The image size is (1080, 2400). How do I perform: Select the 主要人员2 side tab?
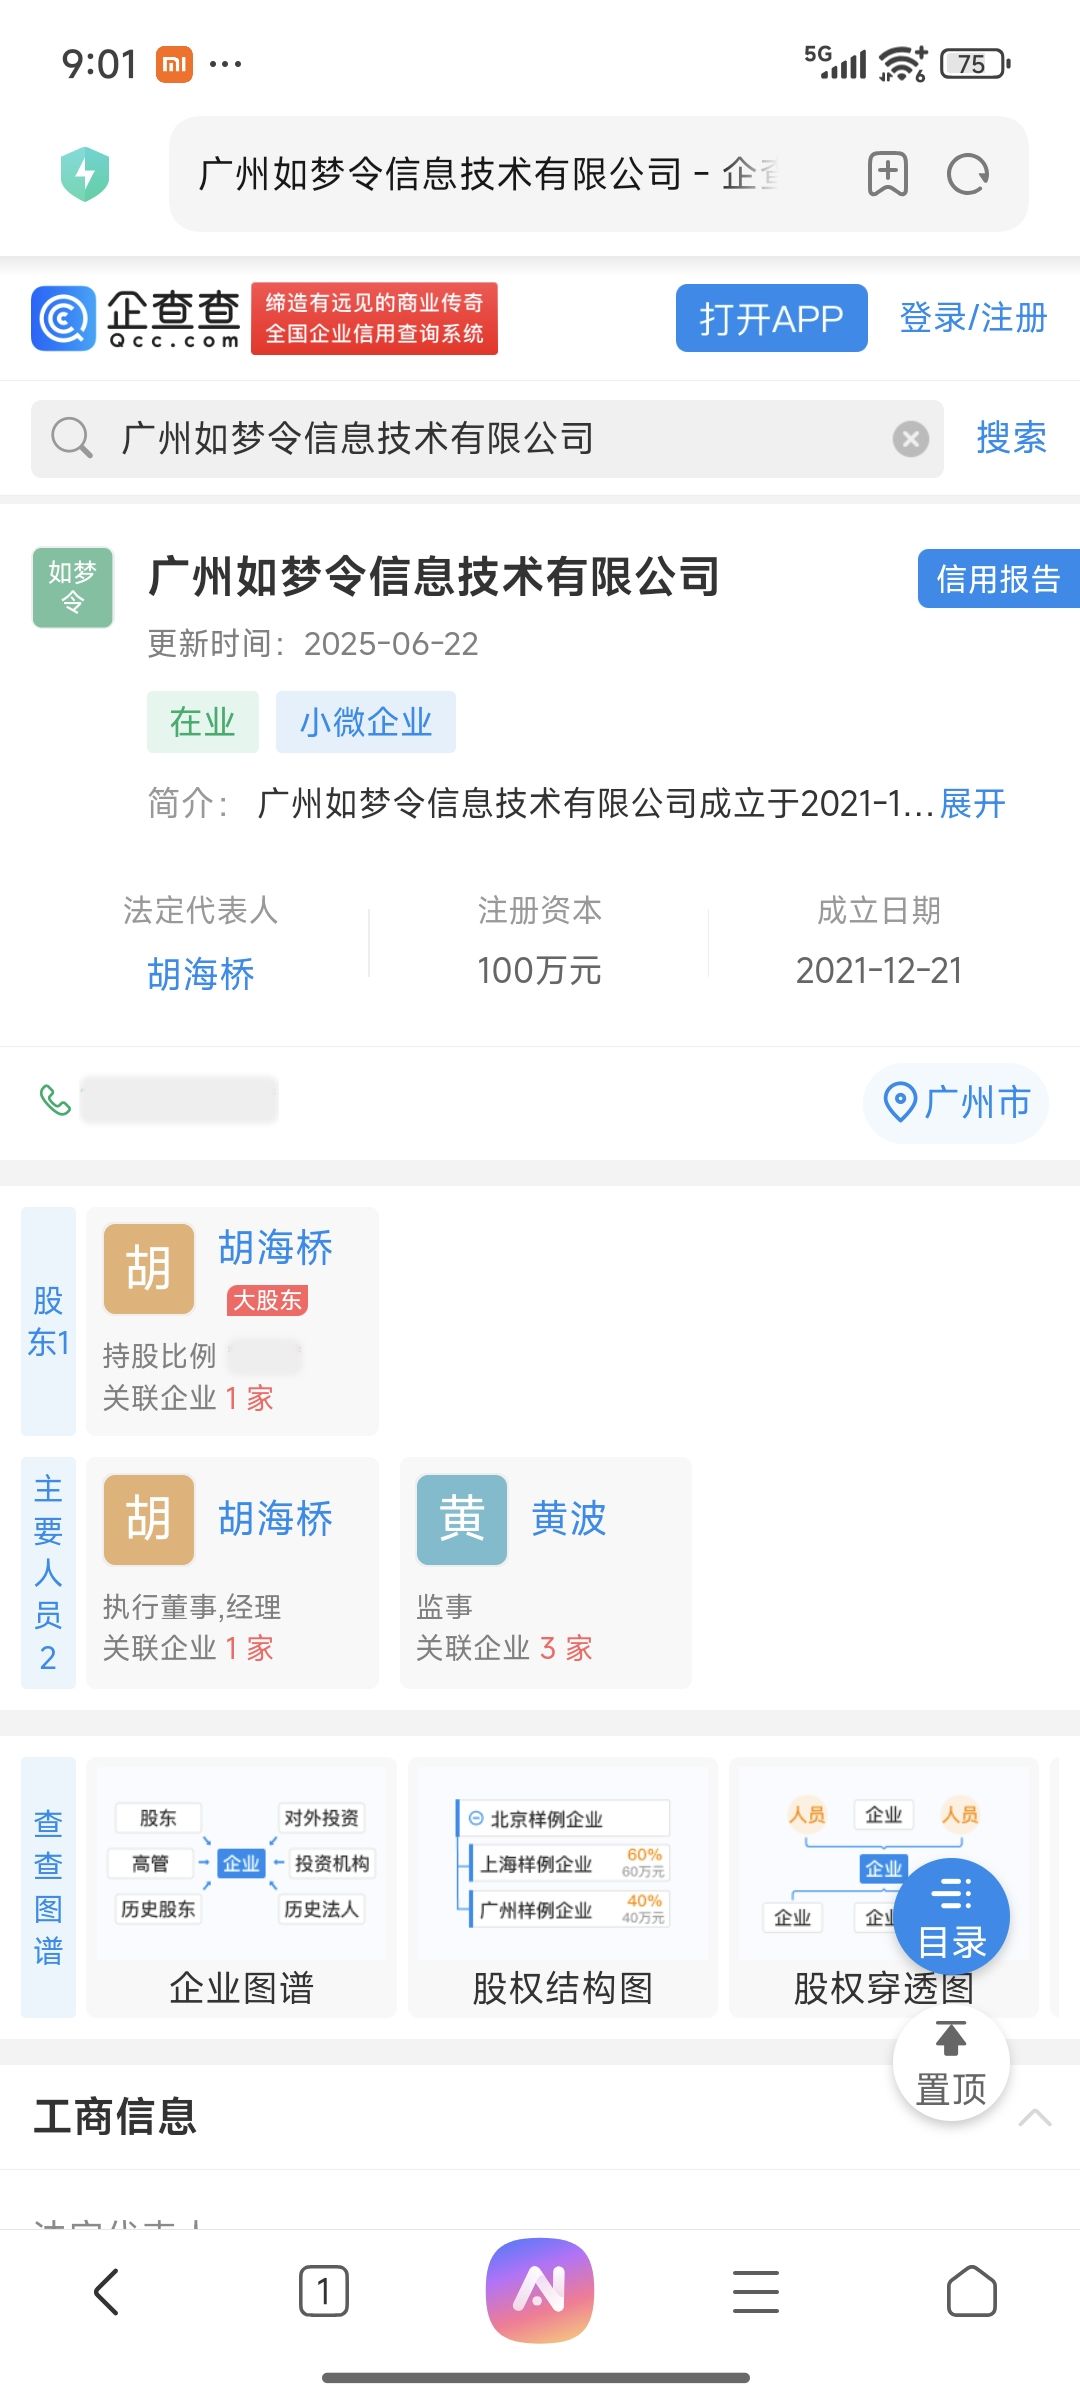pos(49,1573)
